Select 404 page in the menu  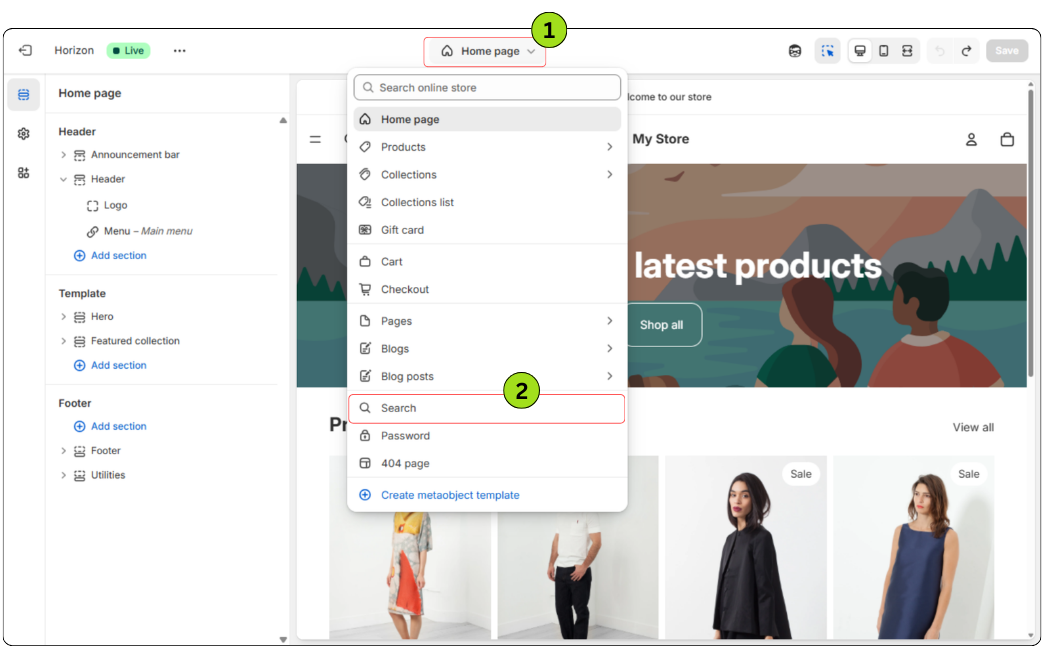pos(487,464)
